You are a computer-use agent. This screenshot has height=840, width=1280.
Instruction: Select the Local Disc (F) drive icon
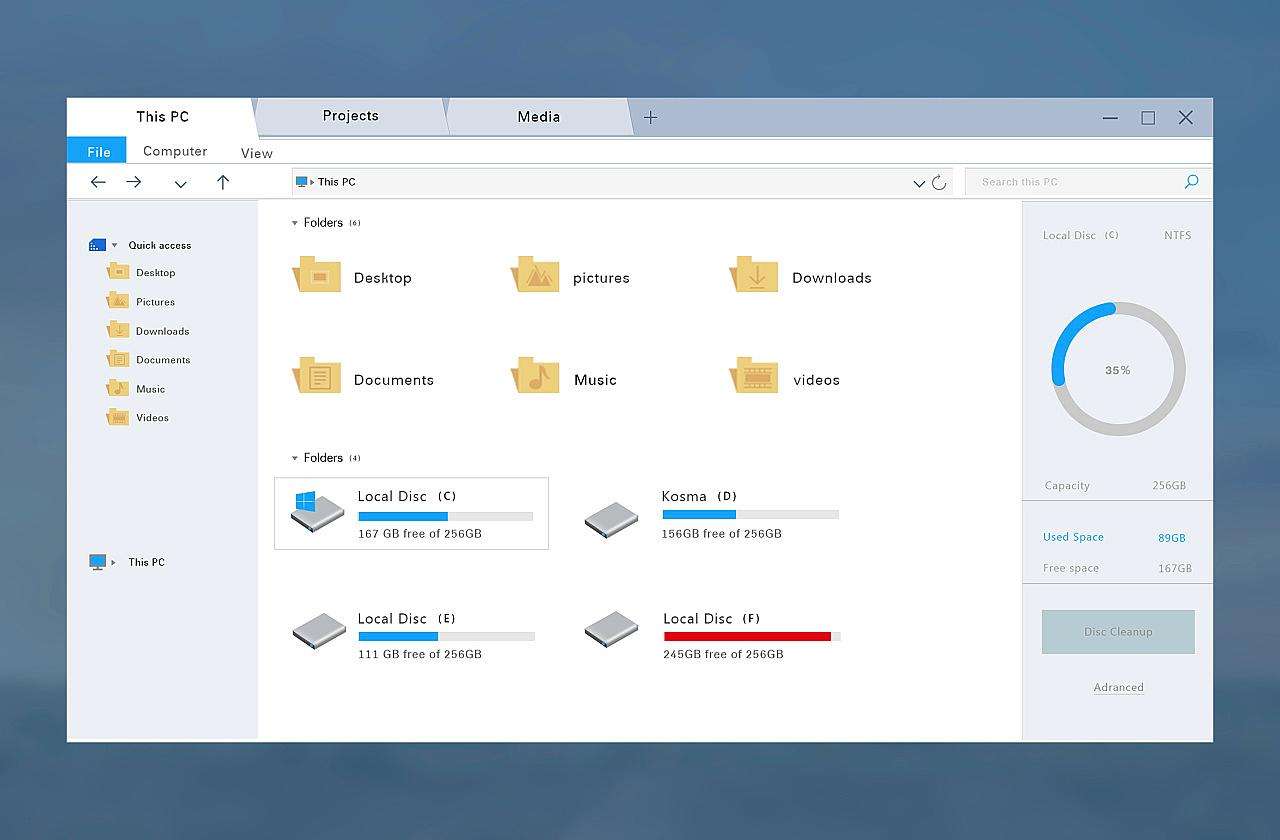[611, 630]
